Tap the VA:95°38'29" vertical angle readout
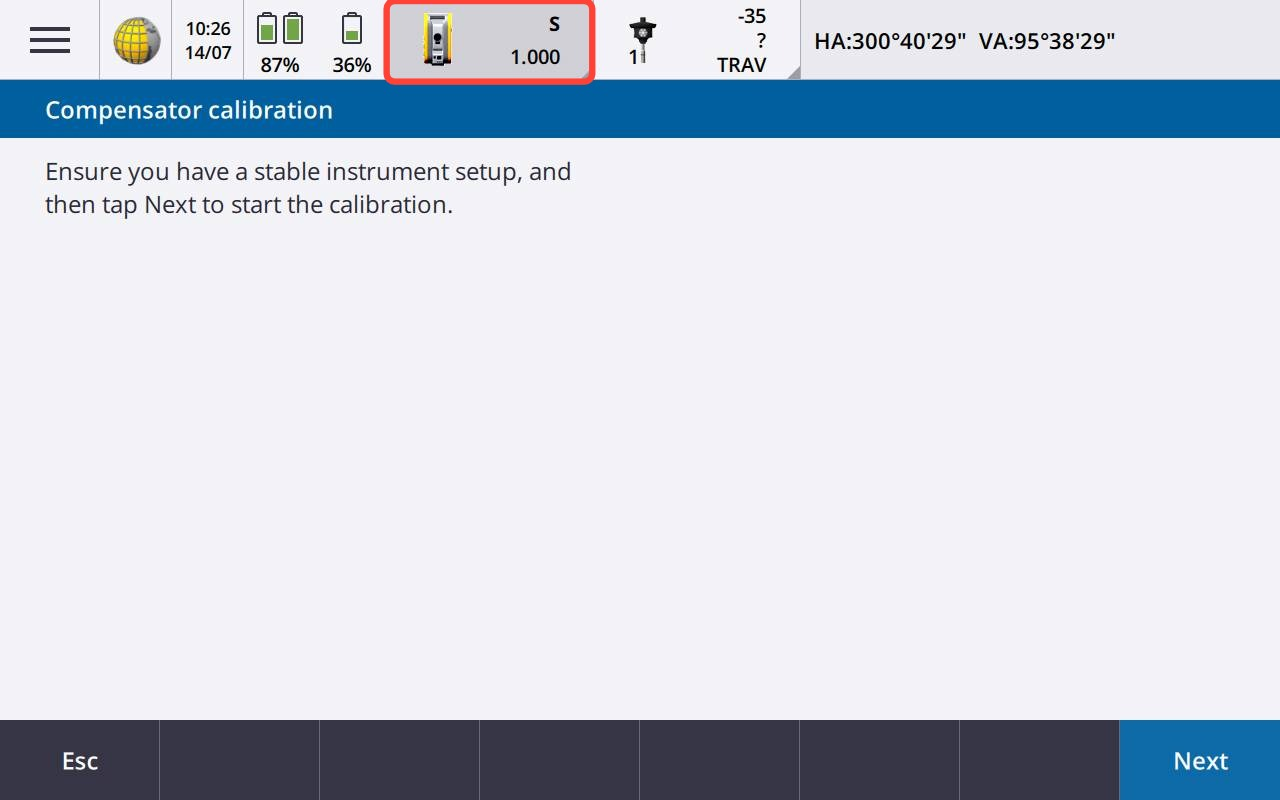This screenshot has height=800, width=1280. (1046, 41)
